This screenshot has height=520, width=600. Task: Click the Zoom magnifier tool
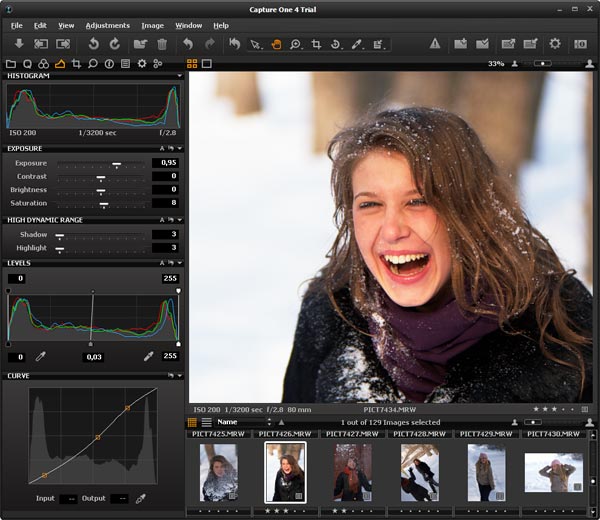point(296,44)
